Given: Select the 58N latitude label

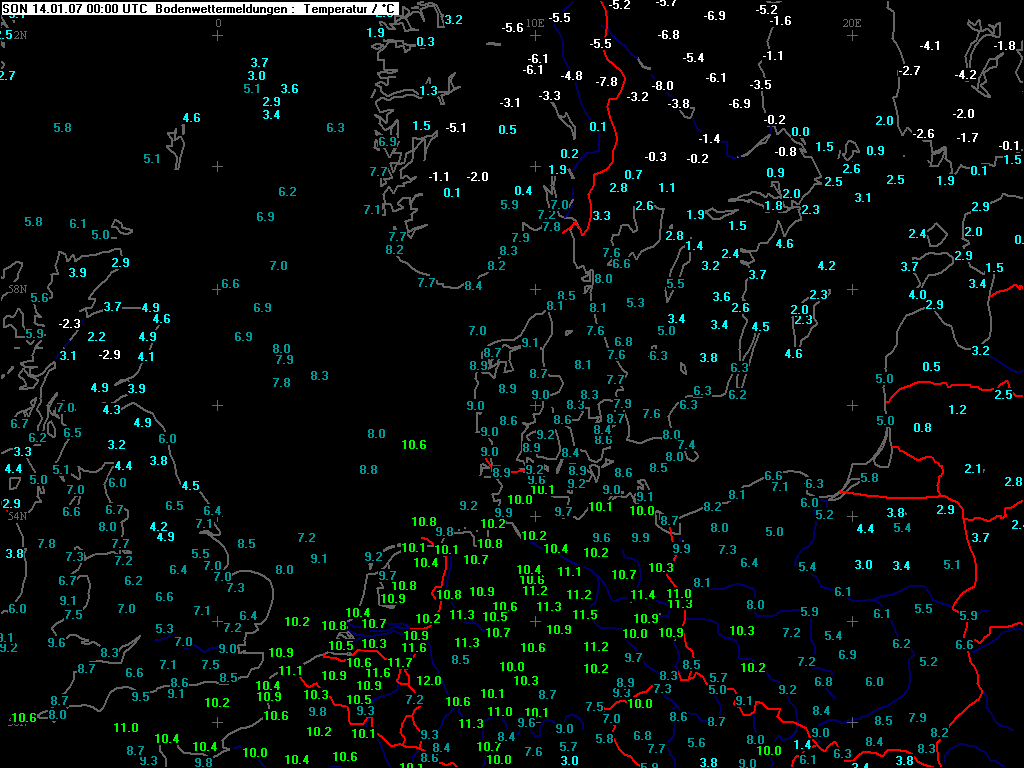Looking at the screenshot, I should [x=17, y=289].
